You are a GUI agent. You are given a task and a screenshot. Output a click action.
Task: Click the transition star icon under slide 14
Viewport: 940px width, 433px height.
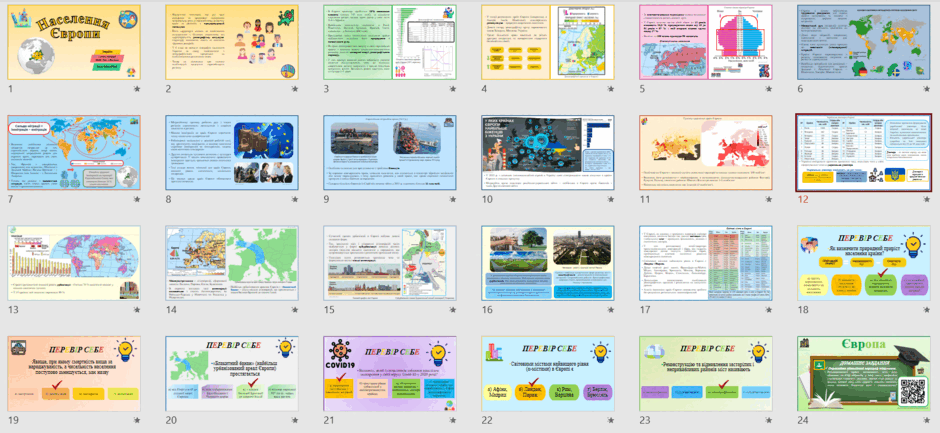point(294,309)
